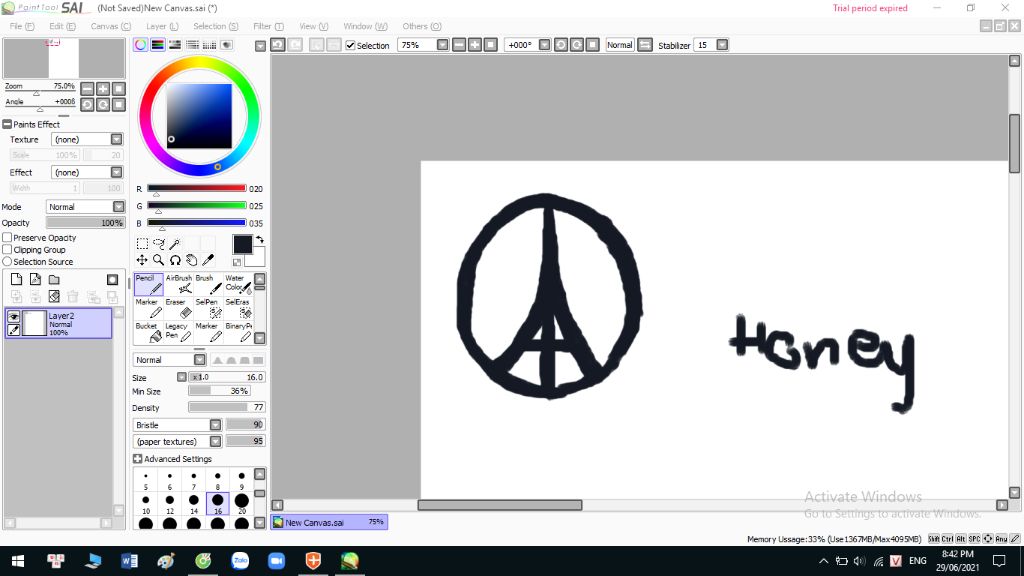The height and width of the screenshot is (576, 1024).
Task: Select the lasso selection tool
Action: 159,244
